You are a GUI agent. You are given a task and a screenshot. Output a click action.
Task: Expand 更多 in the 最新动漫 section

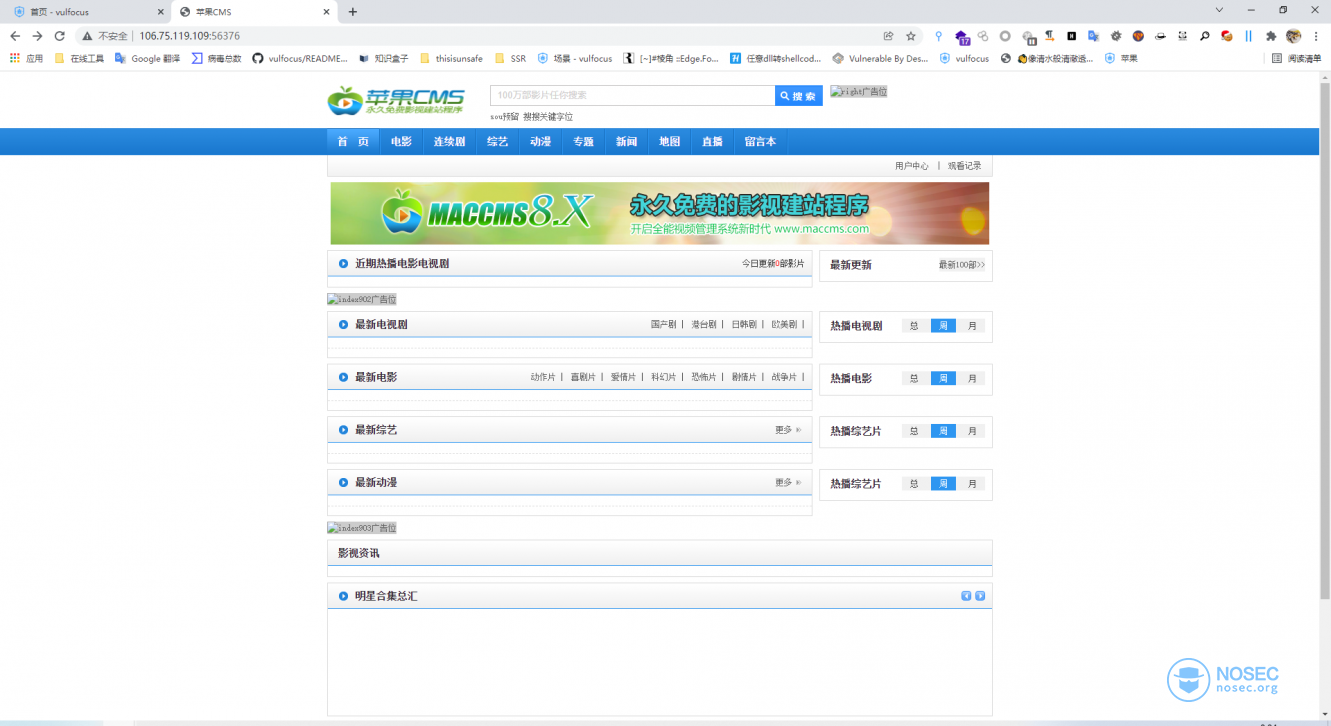pyautogui.click(x=788, y=482)
